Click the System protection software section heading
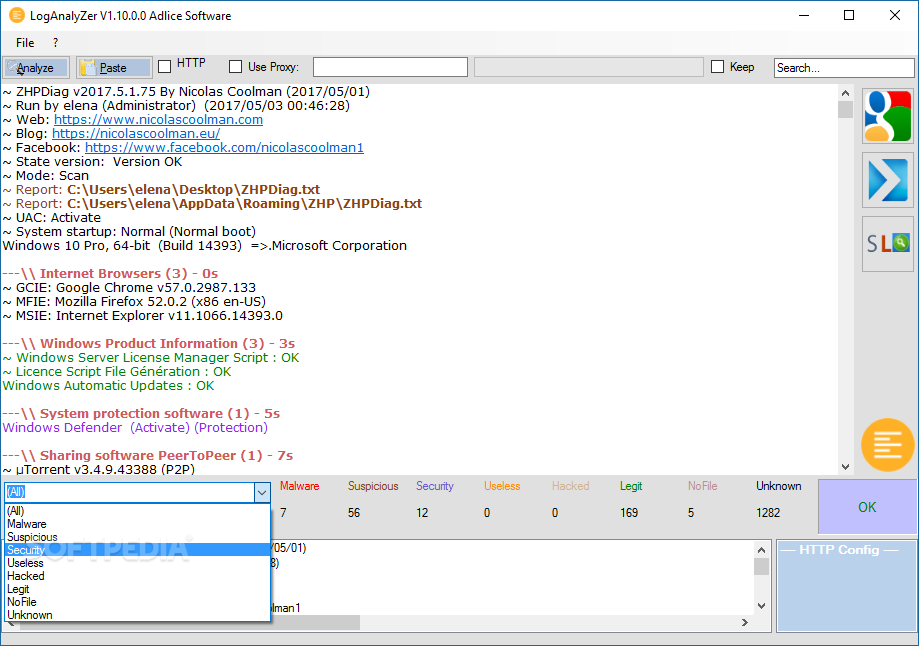This screenshot has width=919, height=646. pyautogui.click(x=141, y=413)
